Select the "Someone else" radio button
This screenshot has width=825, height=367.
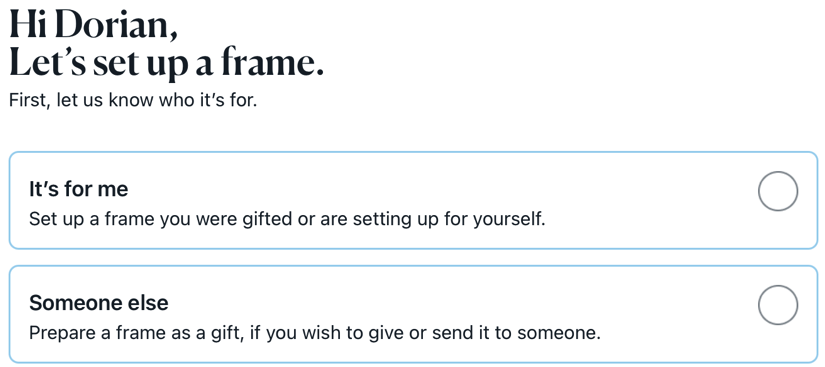tap(778, 305)
